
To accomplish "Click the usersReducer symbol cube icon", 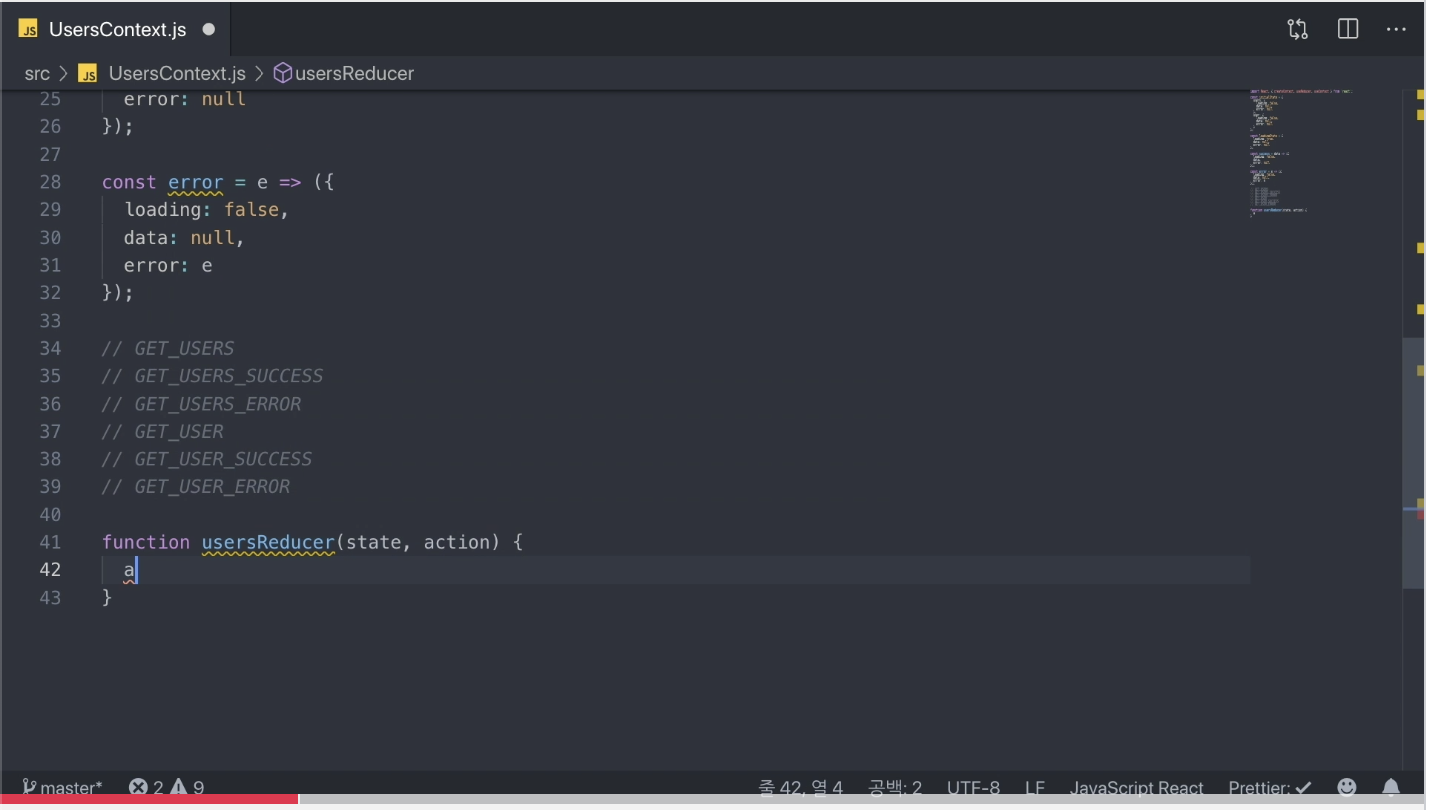I will pyautogui.click(x=282, y=73).
